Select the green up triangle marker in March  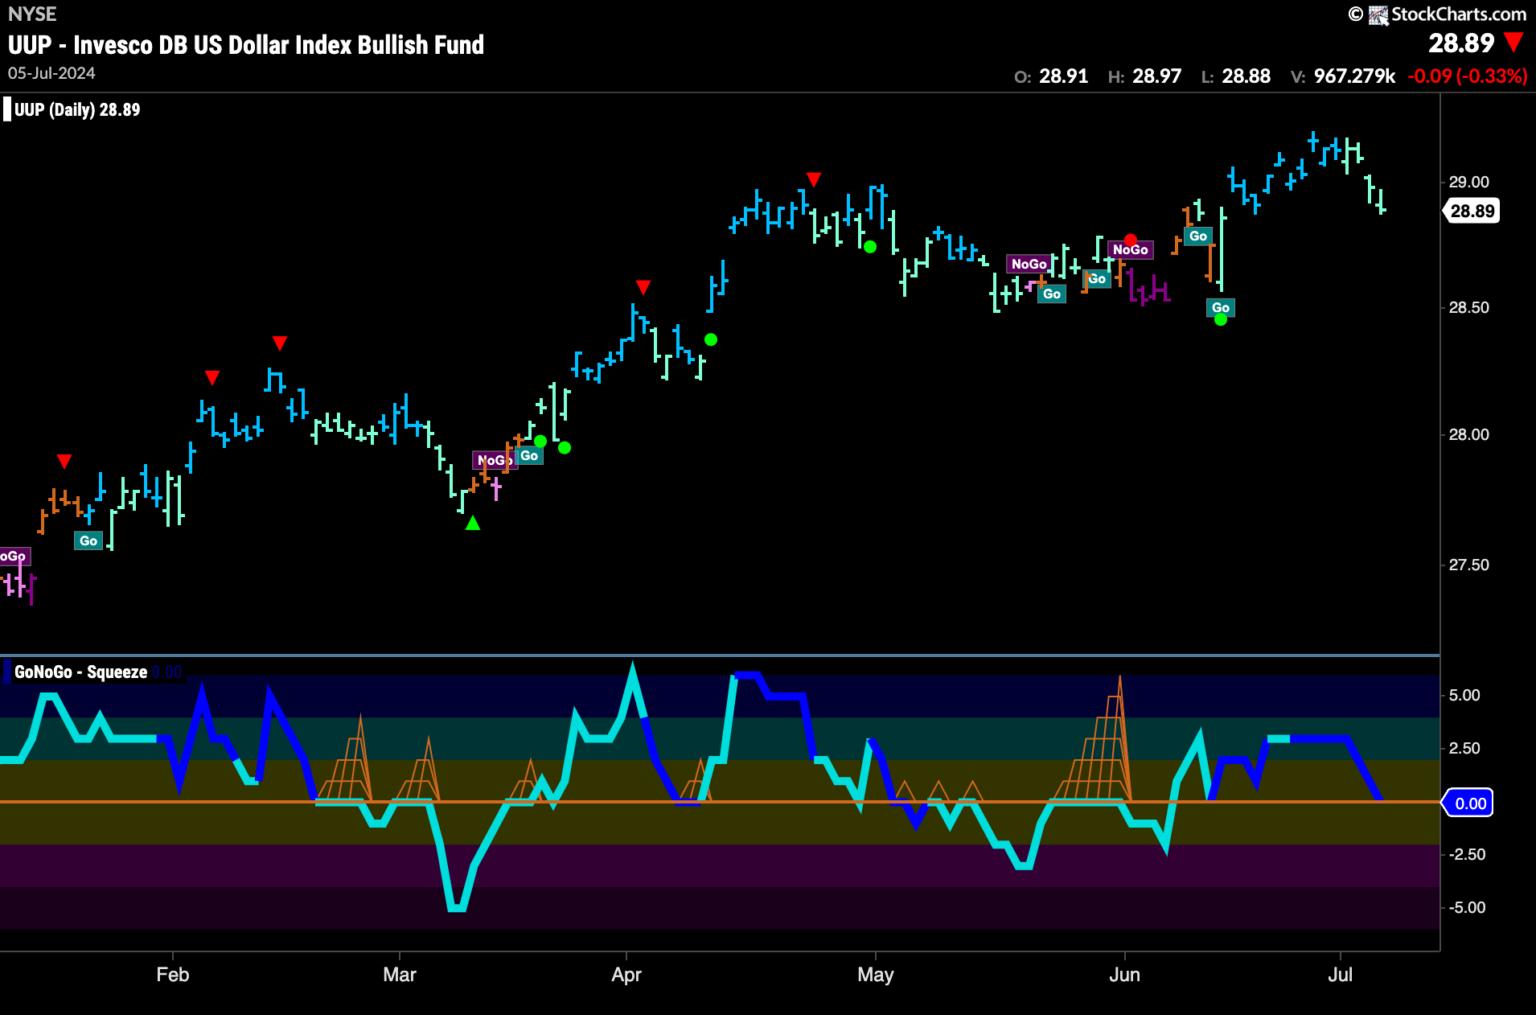(x=472, y=522)
